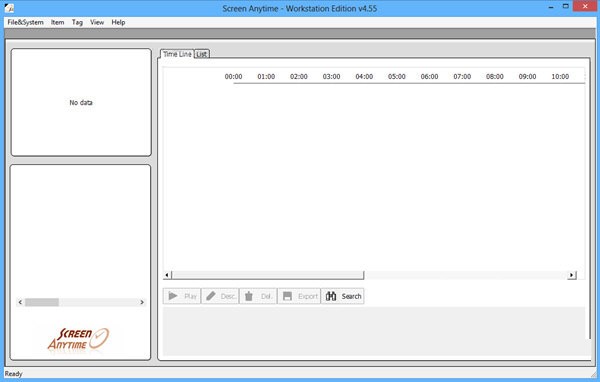Open the Tag menu
Screen dimensions: 600x382
[x=77, y=22]
